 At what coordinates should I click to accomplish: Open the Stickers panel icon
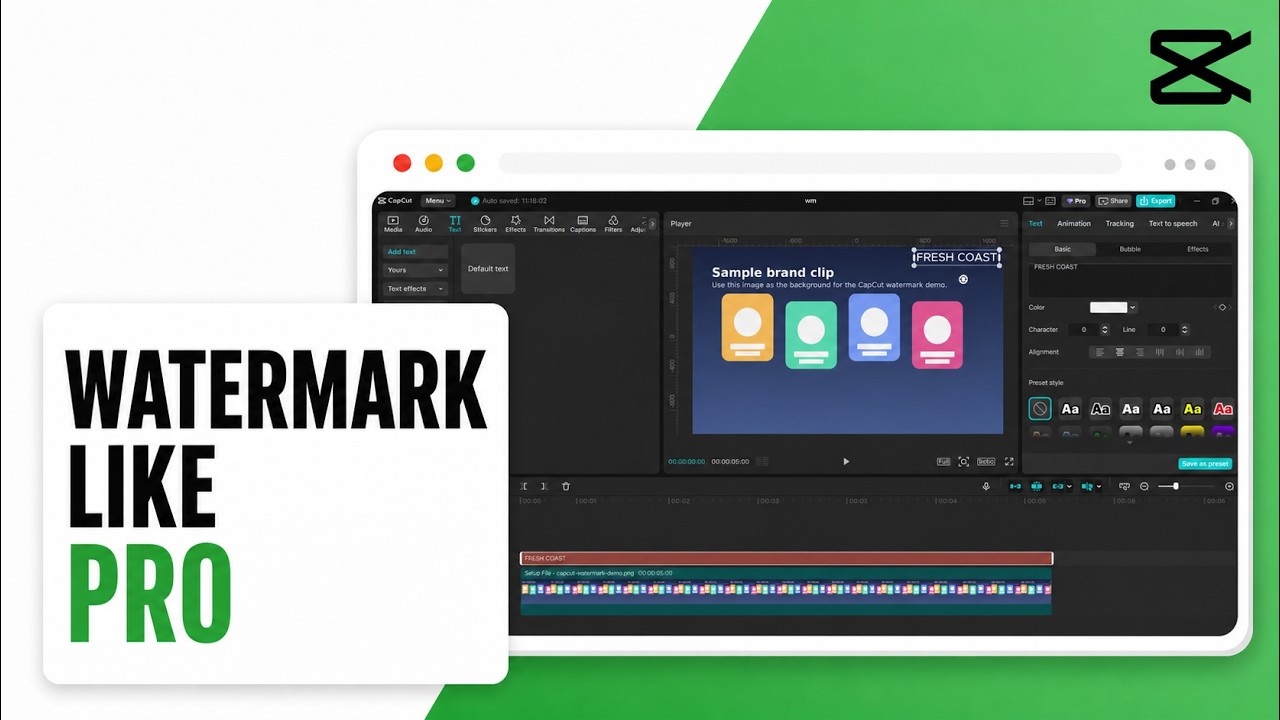pyautogui.click(x=485, y=223)
